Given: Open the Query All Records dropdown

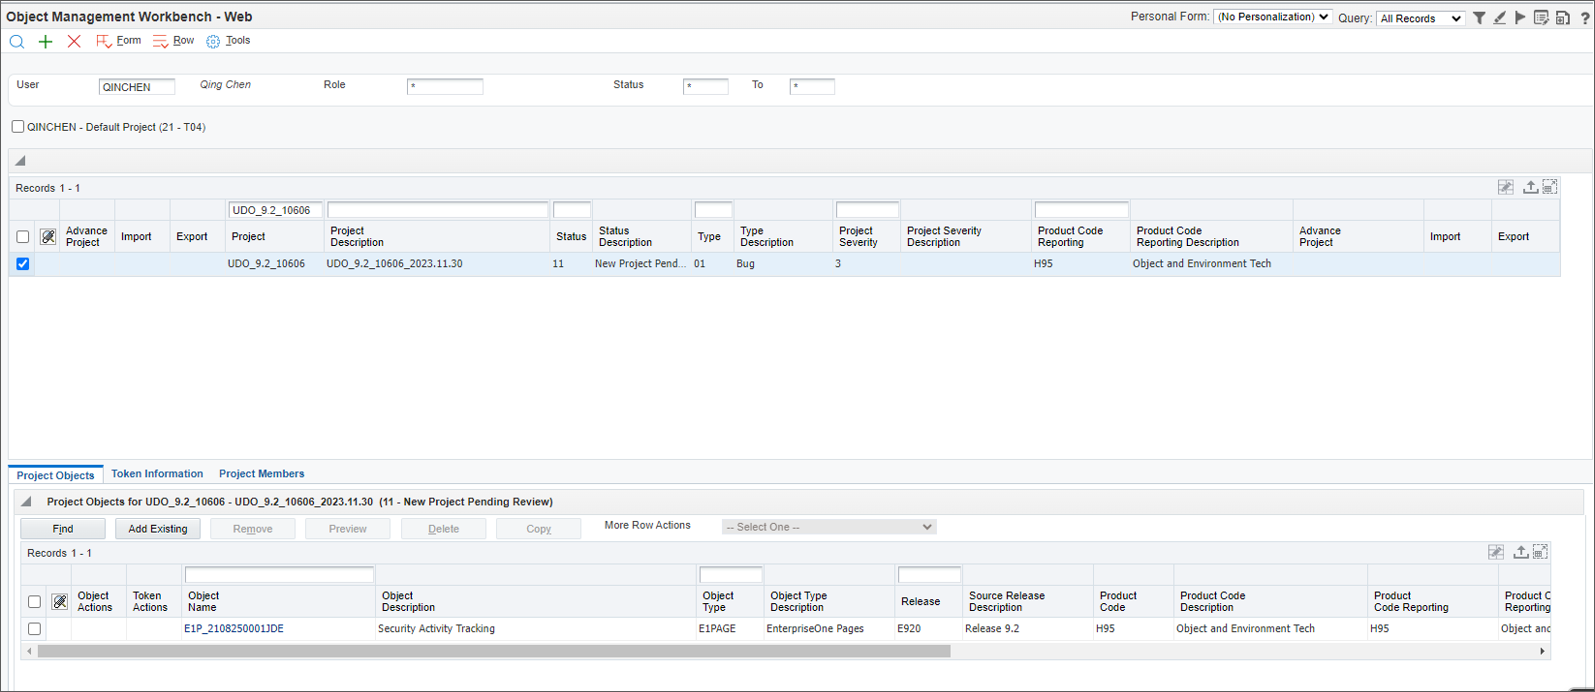Looking at the screenshot, I should point(1420,18).
